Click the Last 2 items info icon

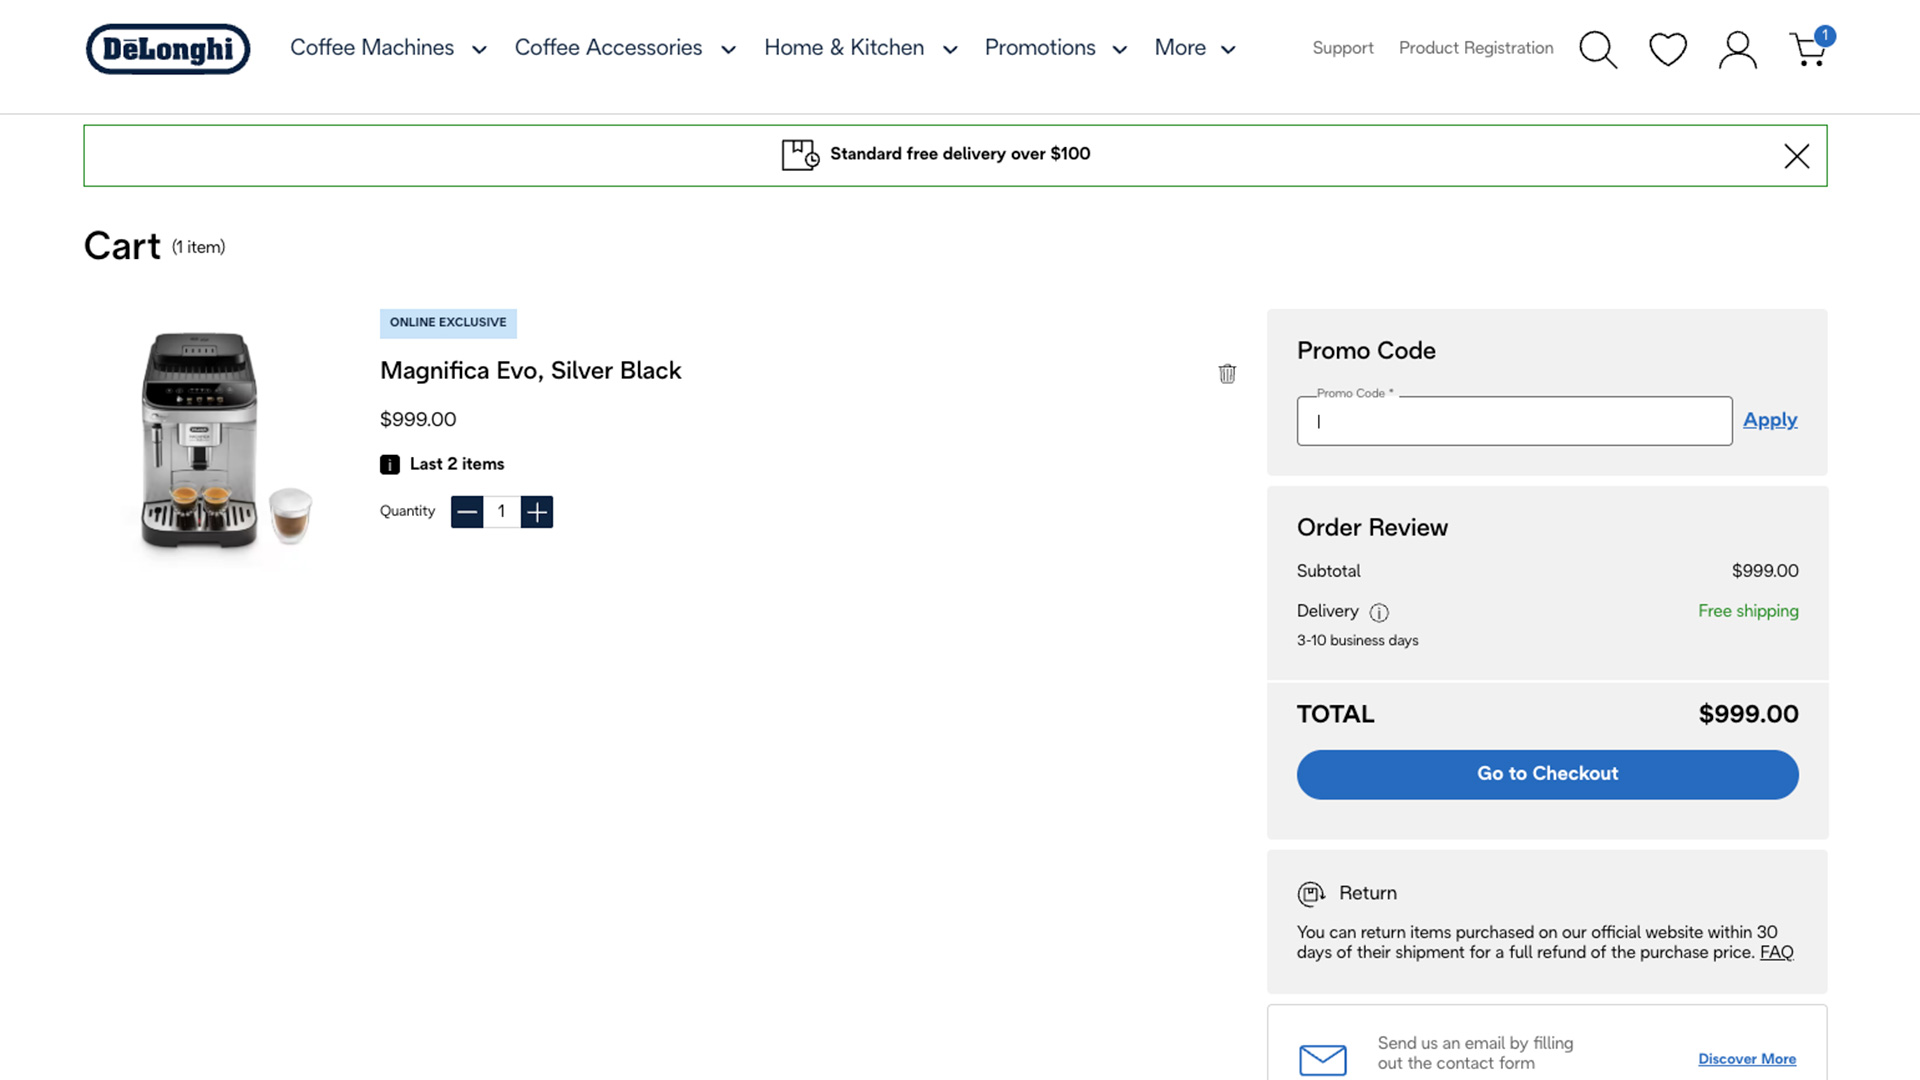click(390, 464)
